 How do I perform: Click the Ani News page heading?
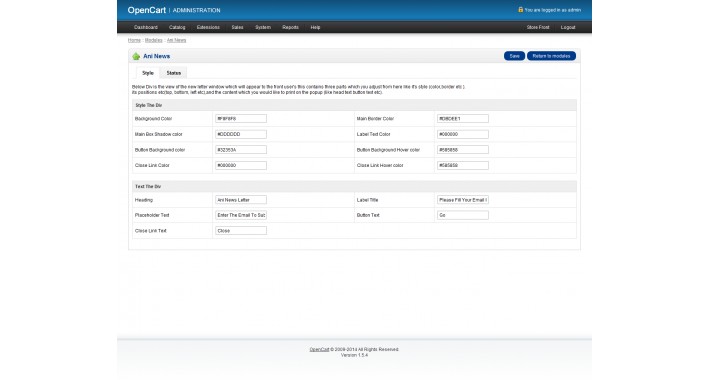[157, 56]
